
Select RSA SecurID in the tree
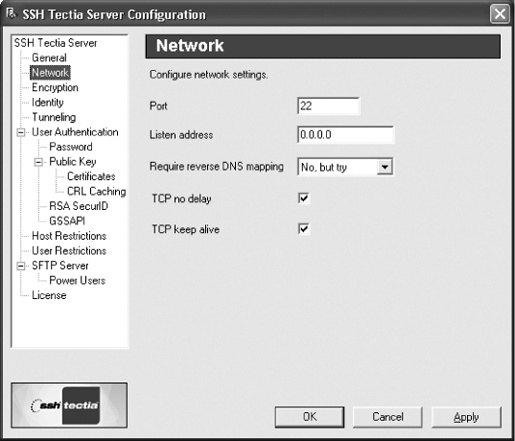pyautogui.click(x=79, y=206)
